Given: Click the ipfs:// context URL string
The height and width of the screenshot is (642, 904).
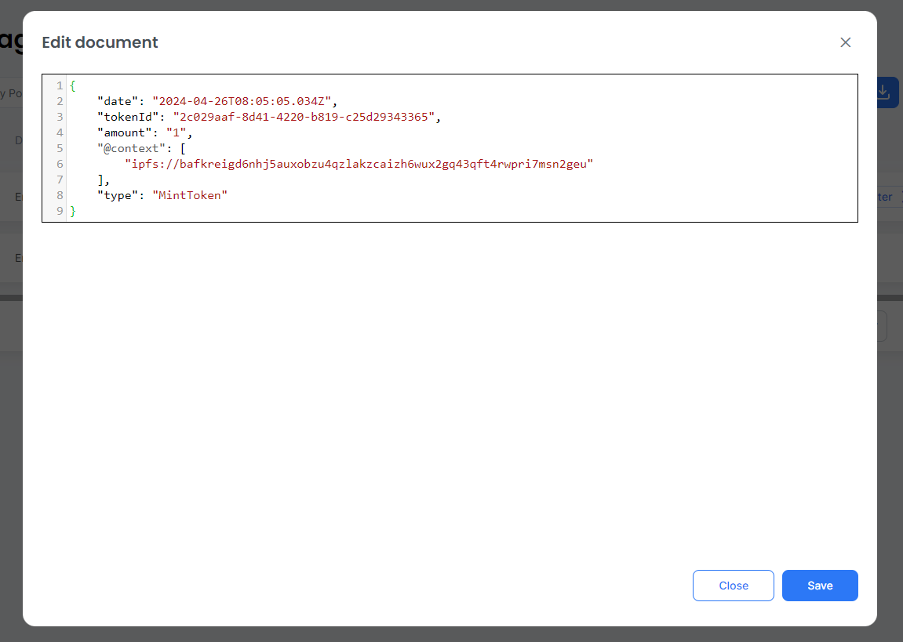Looking at the screenshot, I should tap(359, 164).
